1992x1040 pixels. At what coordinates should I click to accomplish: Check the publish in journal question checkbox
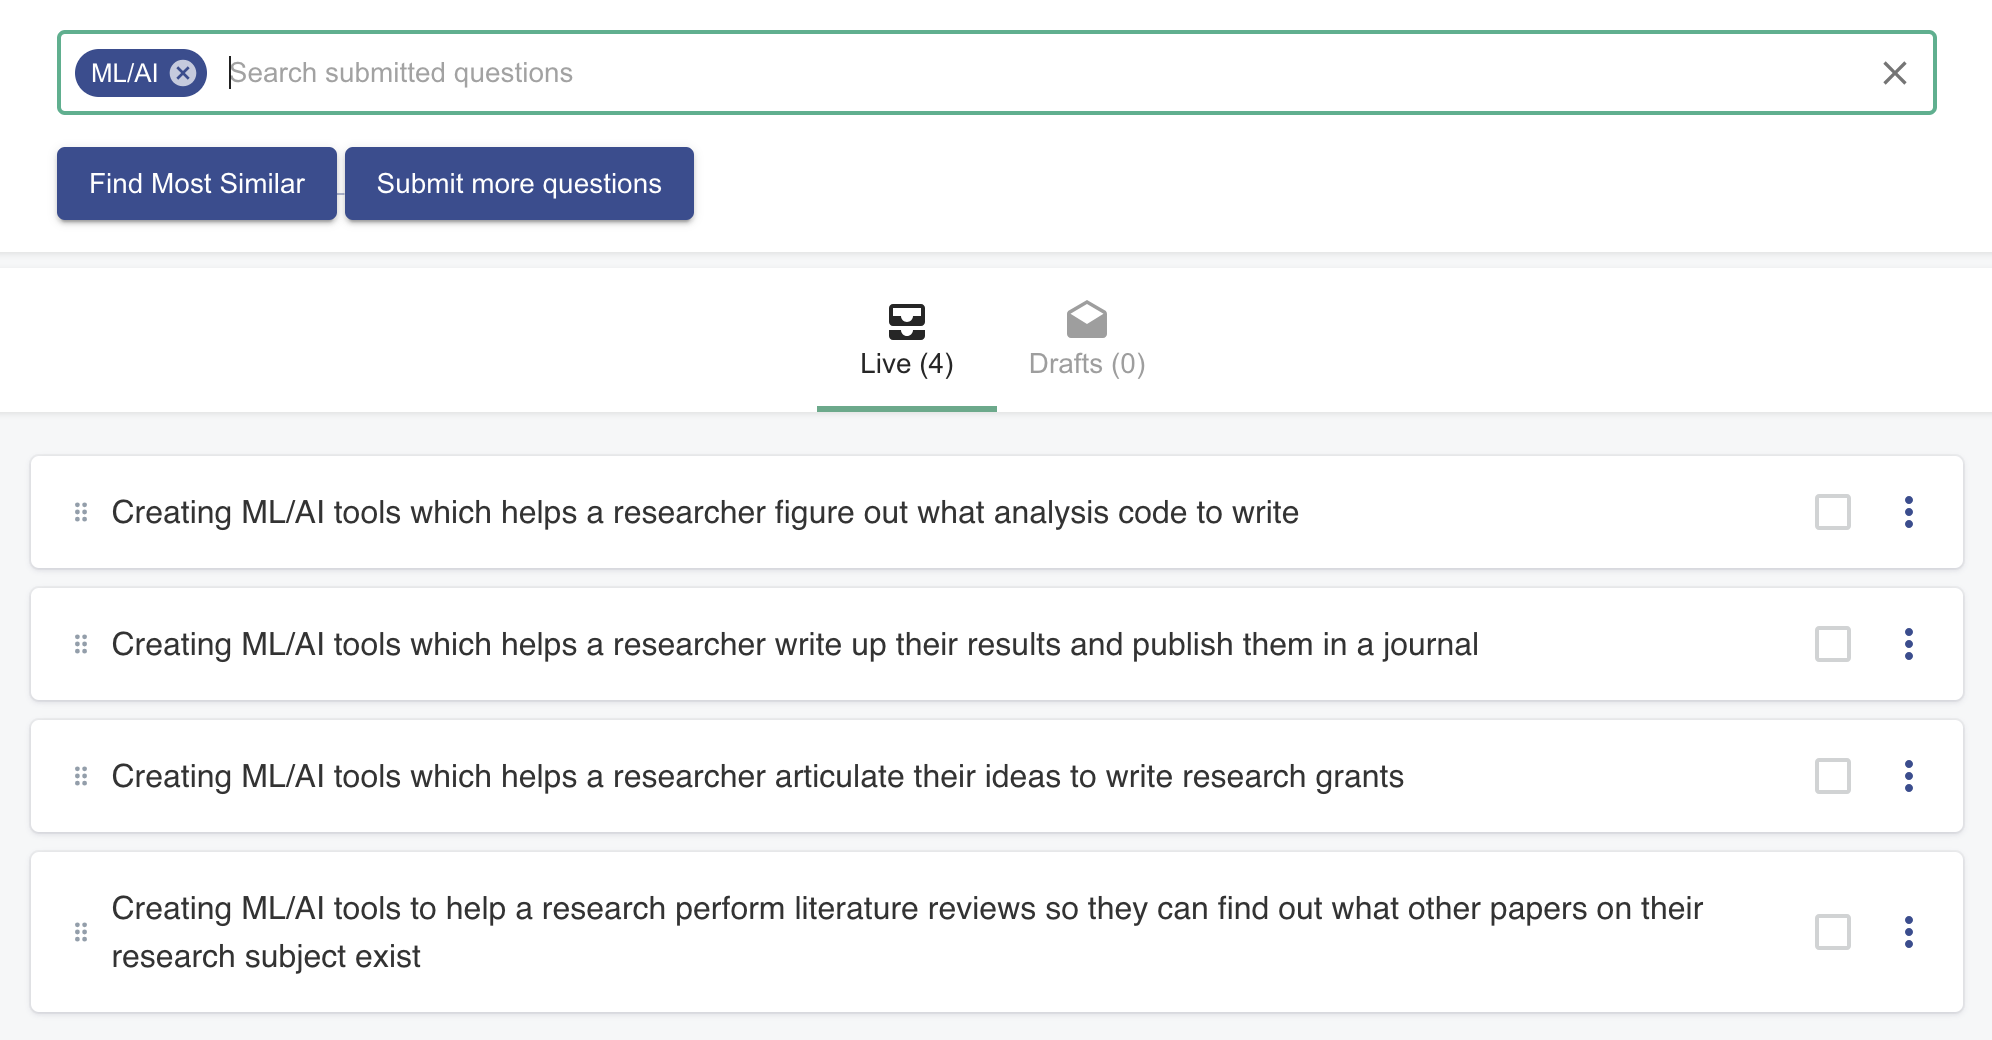[x=1833, y=644]
